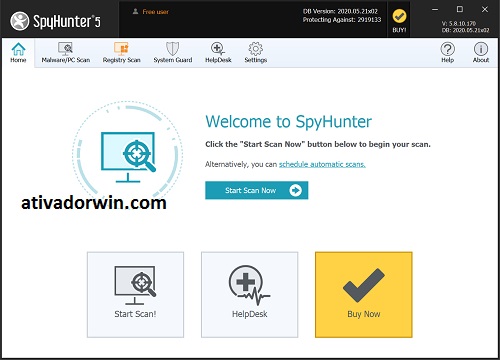Screen dimensions: 500x360
Task: Close the SpyHunter window
Action: (x=485, y=10)
